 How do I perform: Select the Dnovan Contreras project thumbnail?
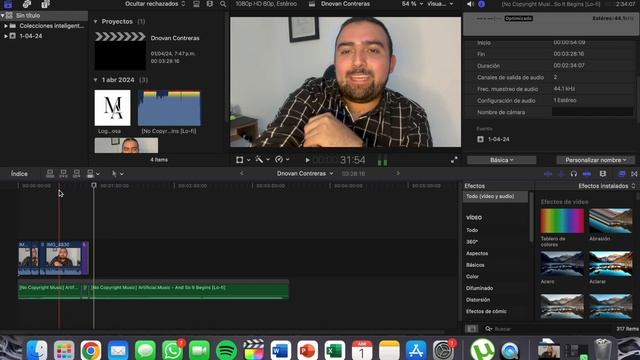(x=120, y=51)
